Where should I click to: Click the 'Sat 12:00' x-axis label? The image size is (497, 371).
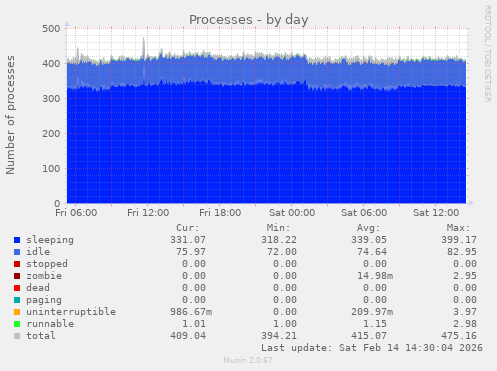pos(436,213)
